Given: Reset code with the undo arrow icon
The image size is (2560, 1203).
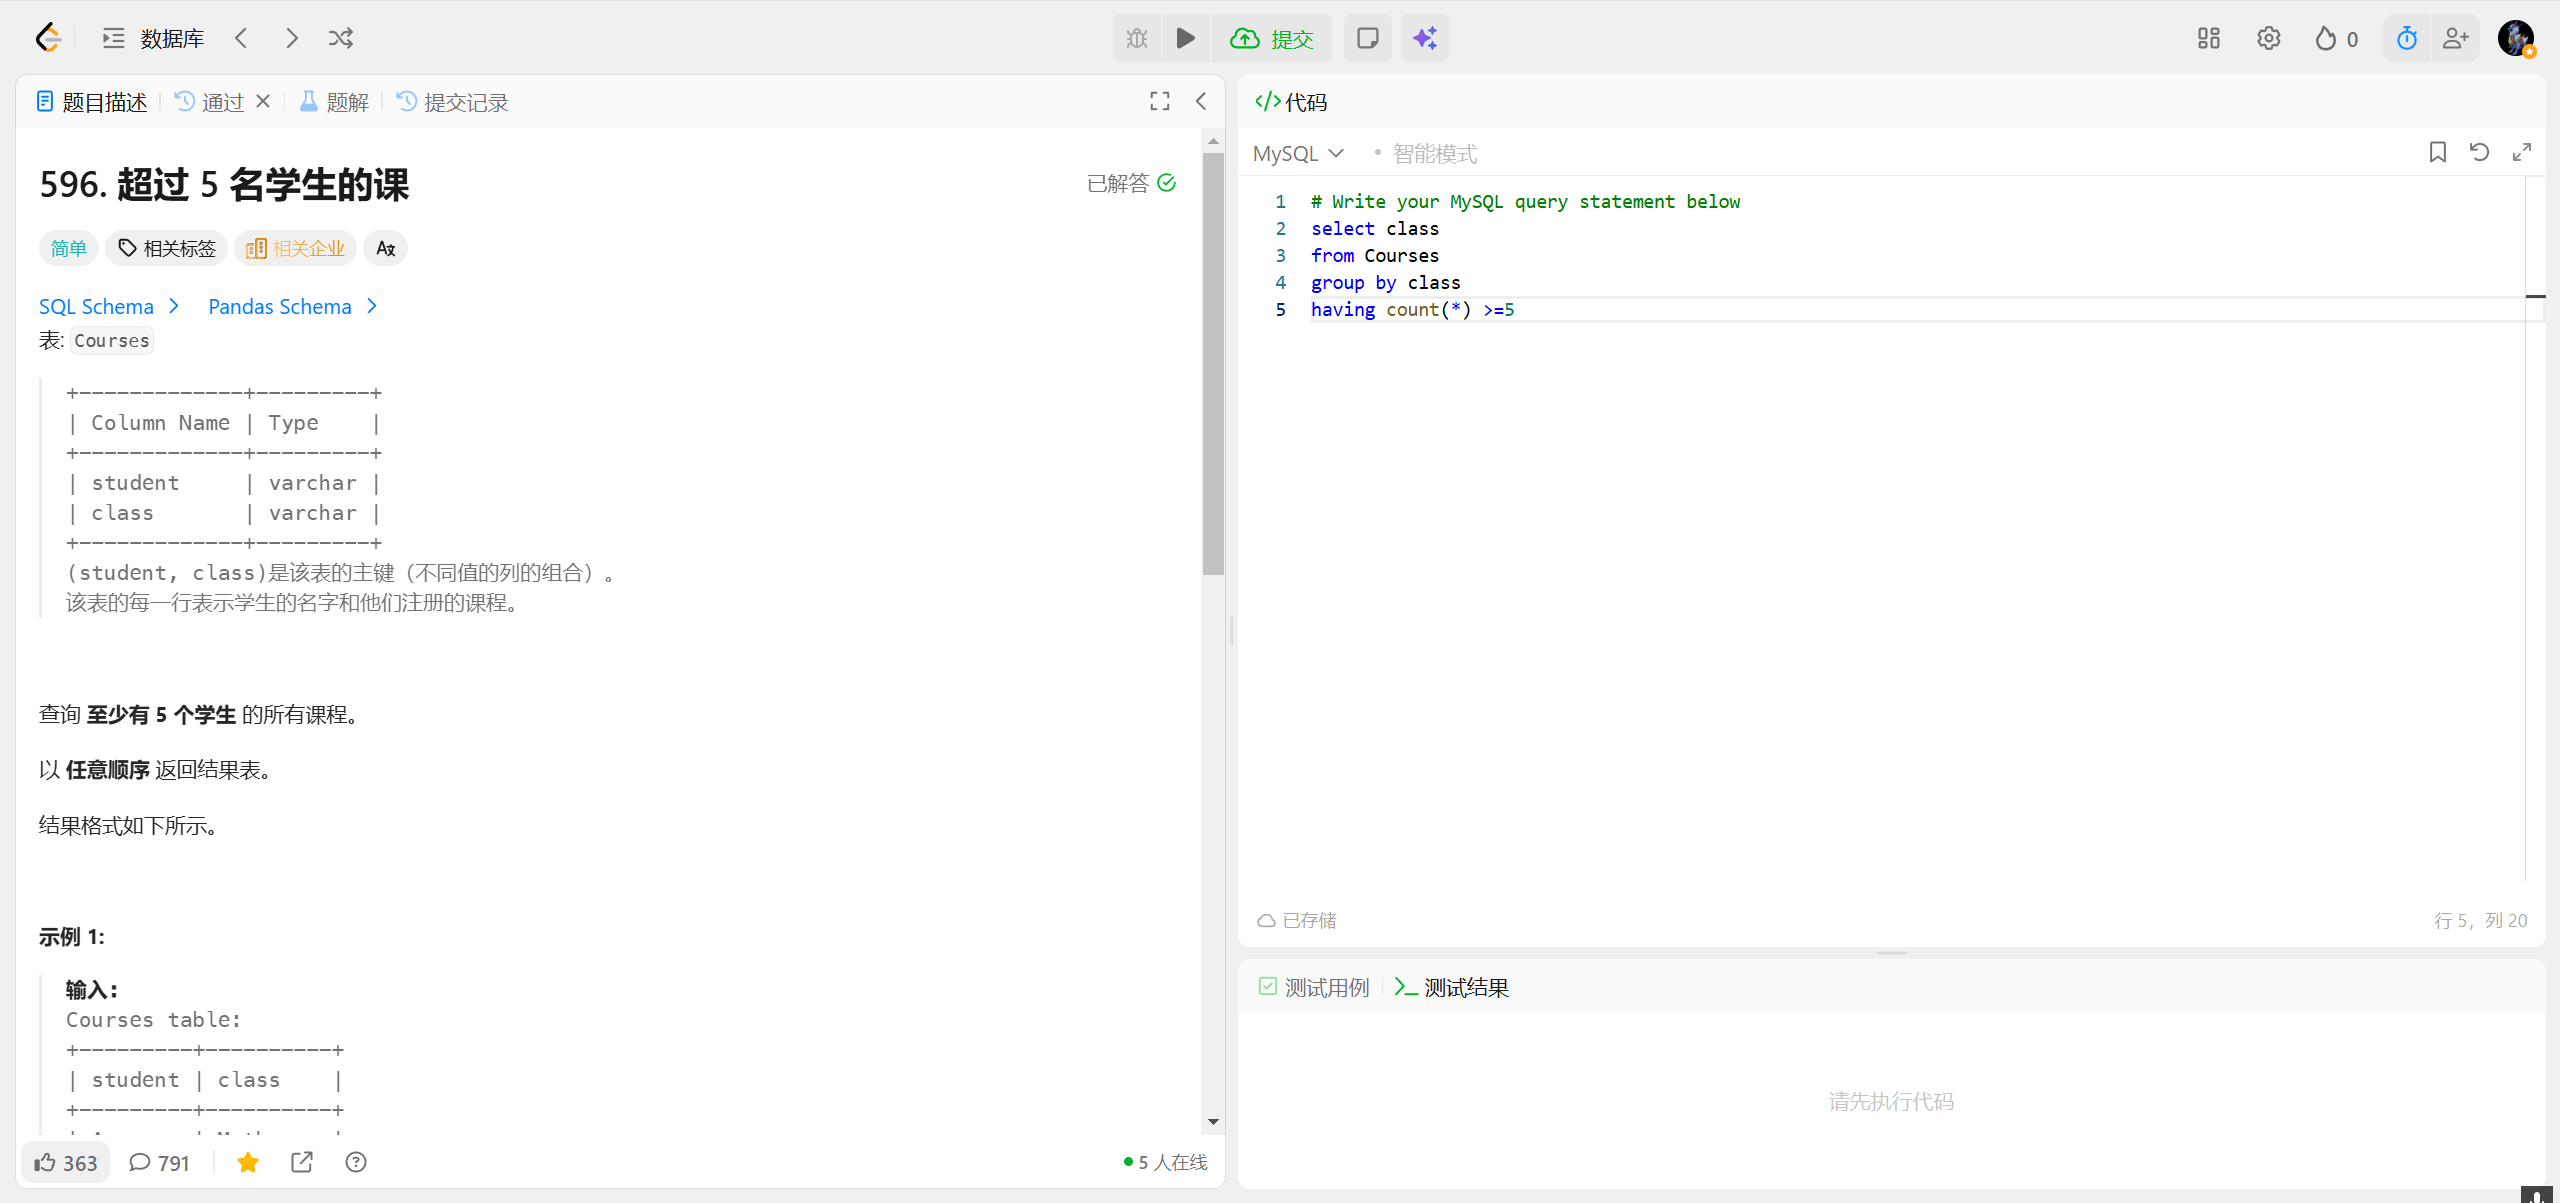Looking at the screenshot, I should pyautogui.click(x=2479, y=152).
